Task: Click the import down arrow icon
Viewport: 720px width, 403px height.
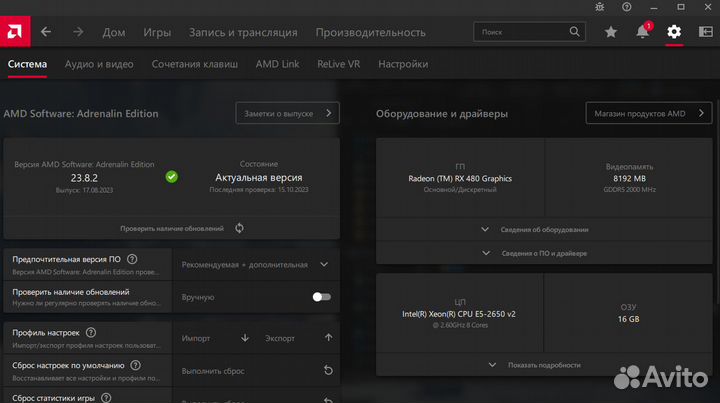Action: 245,338
